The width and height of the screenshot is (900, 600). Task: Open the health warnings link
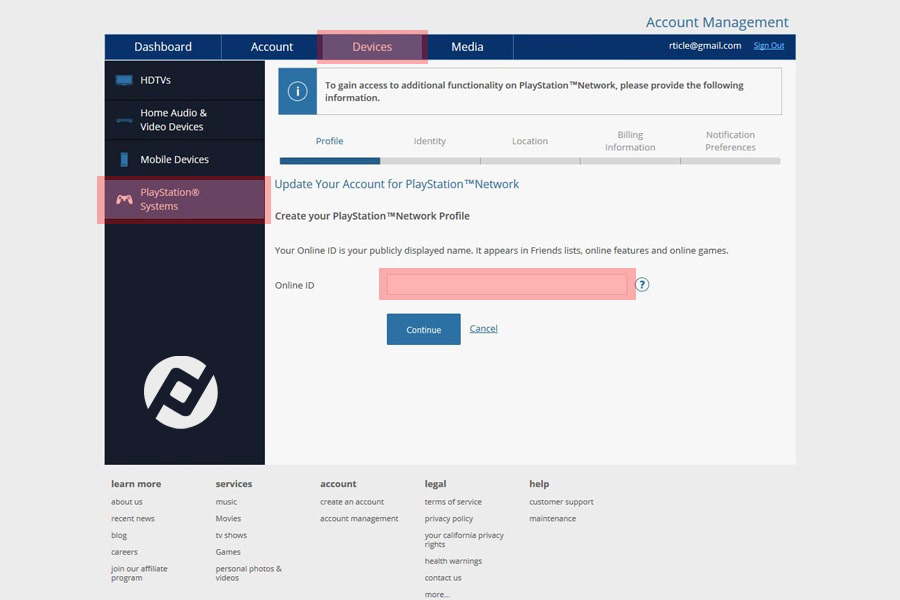(x=453, y=560)
